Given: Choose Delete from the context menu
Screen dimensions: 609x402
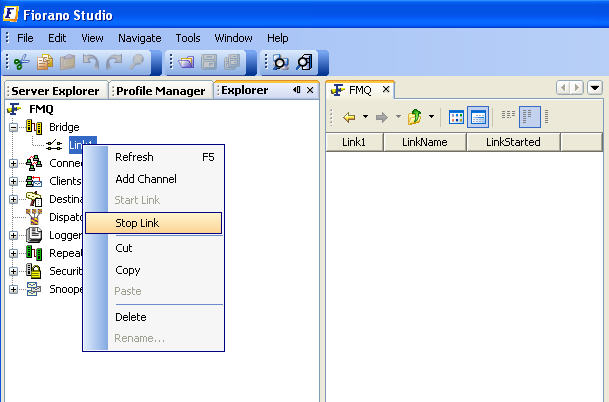Looking at the screenshot, I should [154, 317].
